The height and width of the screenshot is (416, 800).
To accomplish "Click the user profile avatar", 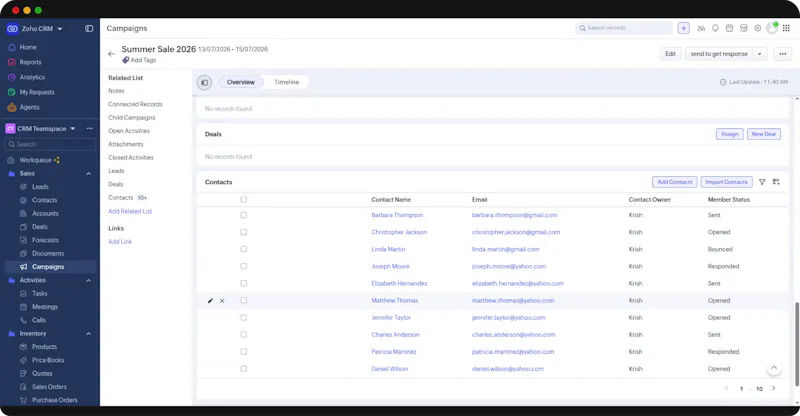I will [x=772, y=28].
